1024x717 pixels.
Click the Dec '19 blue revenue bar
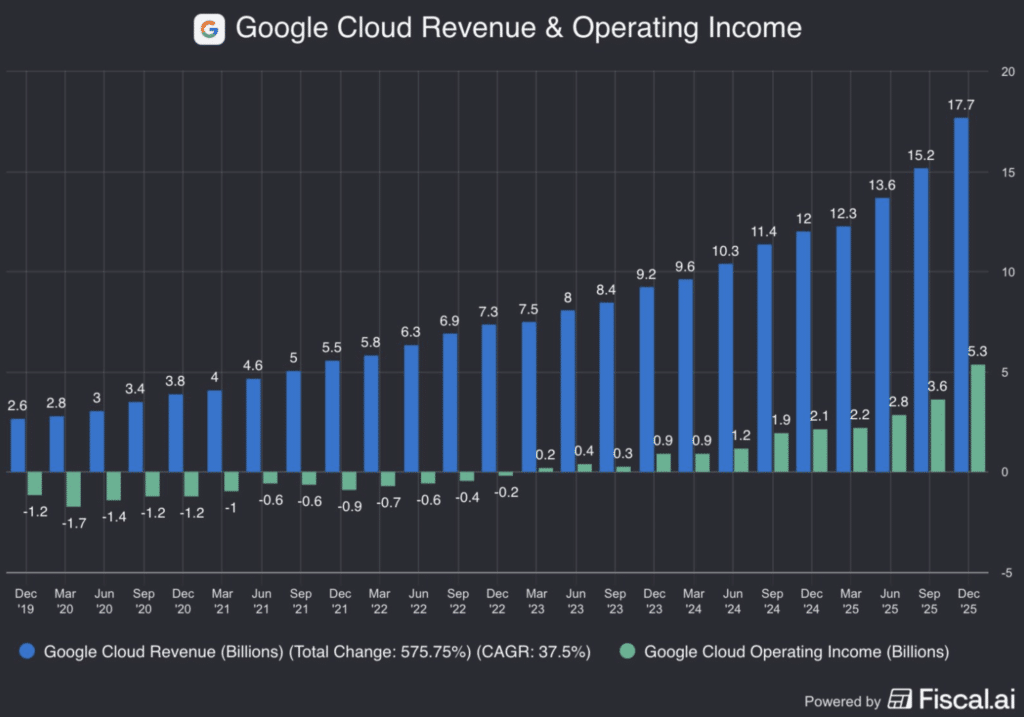[x=17, y=445]
